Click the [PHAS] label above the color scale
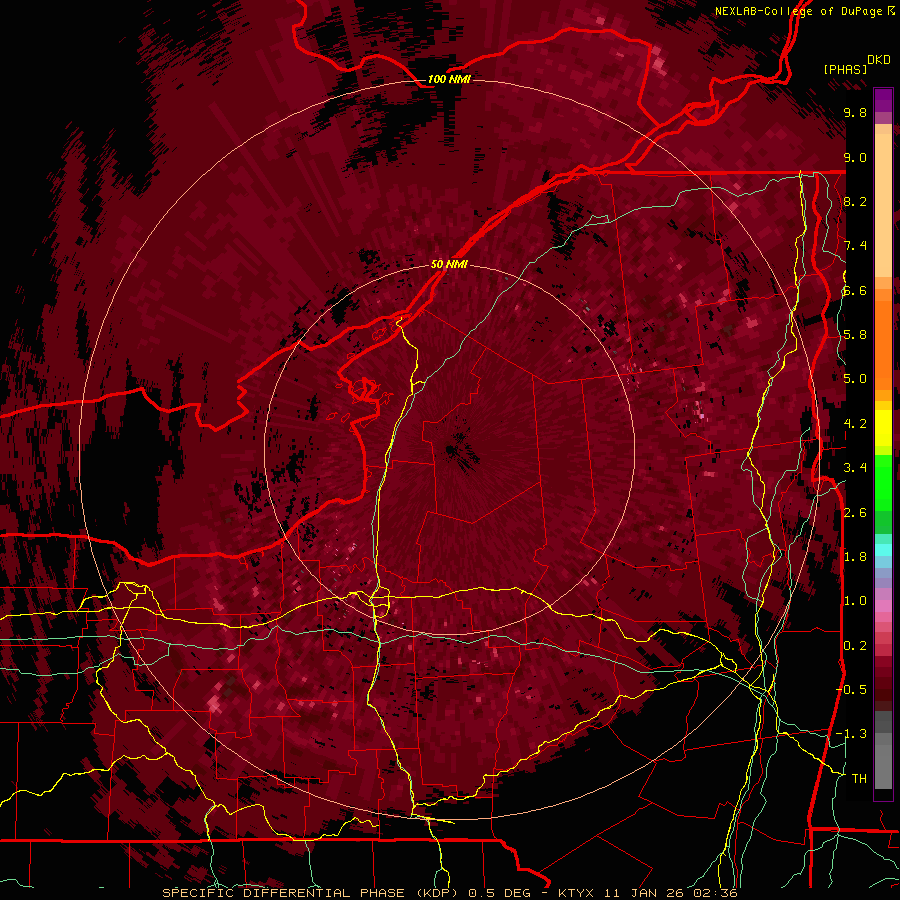The height and width of the screenshot is (900, 900). tap(845, 69)
